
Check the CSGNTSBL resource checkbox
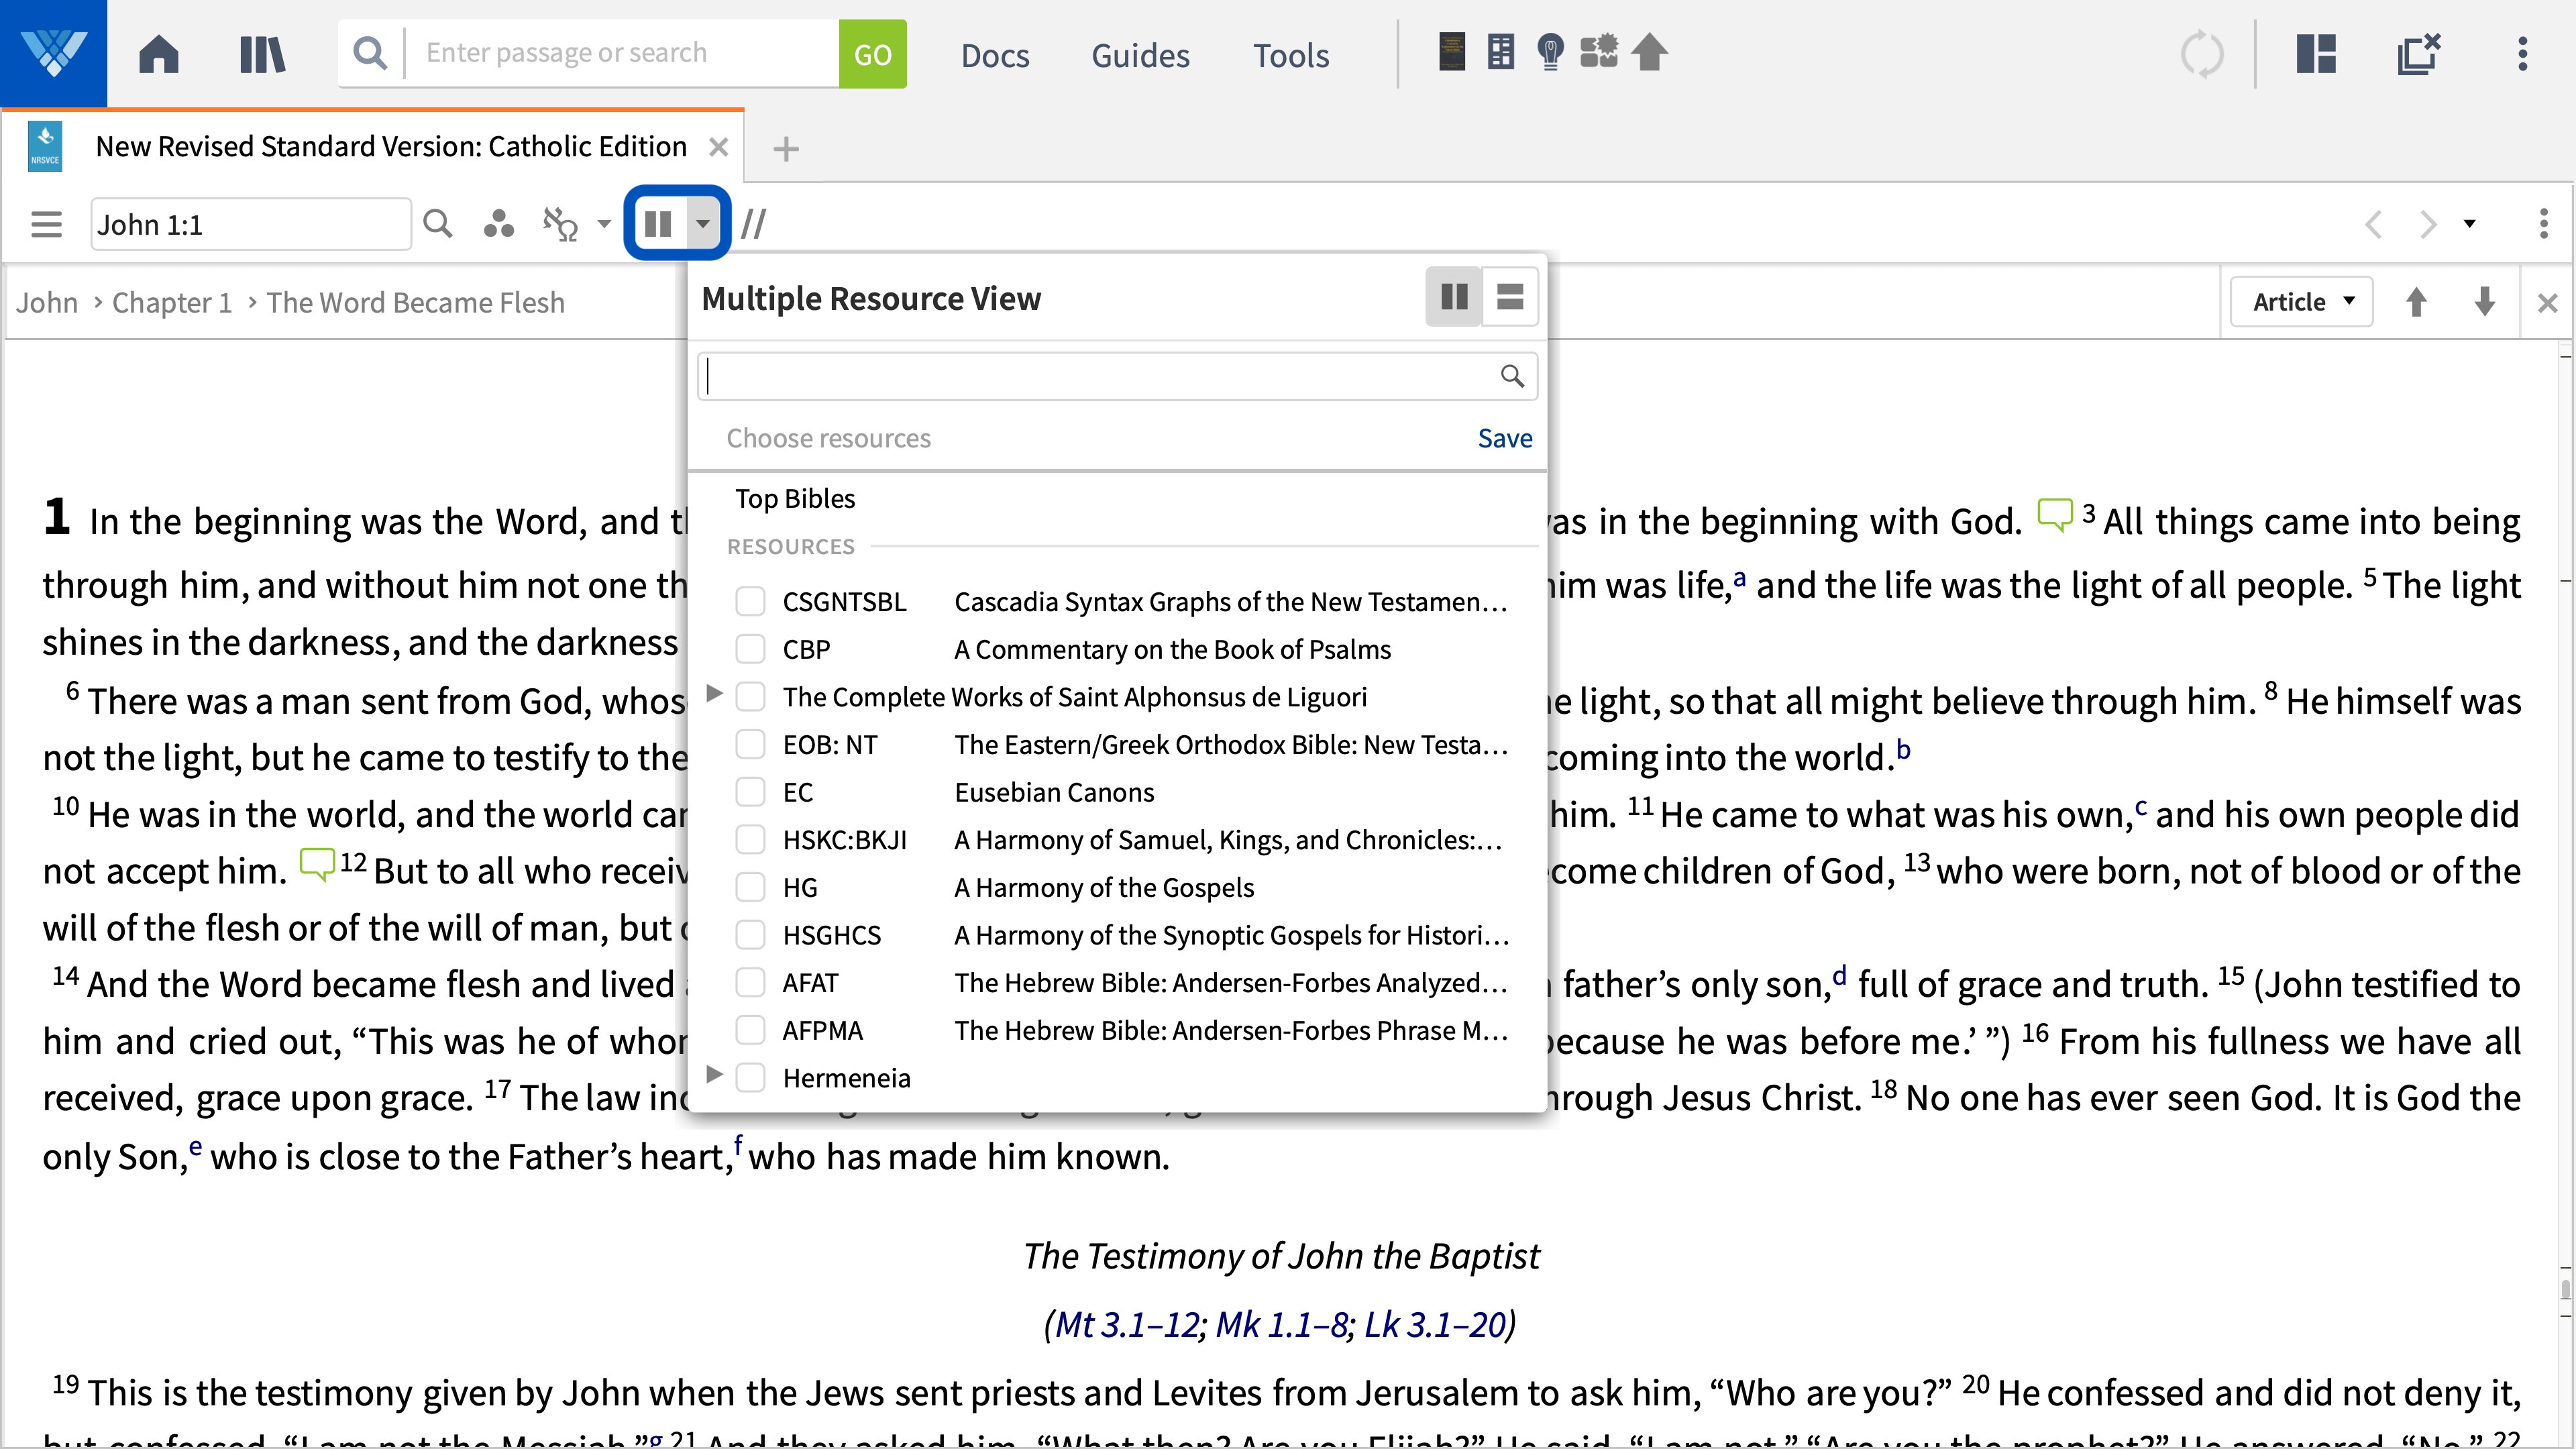tap(750, 601)
